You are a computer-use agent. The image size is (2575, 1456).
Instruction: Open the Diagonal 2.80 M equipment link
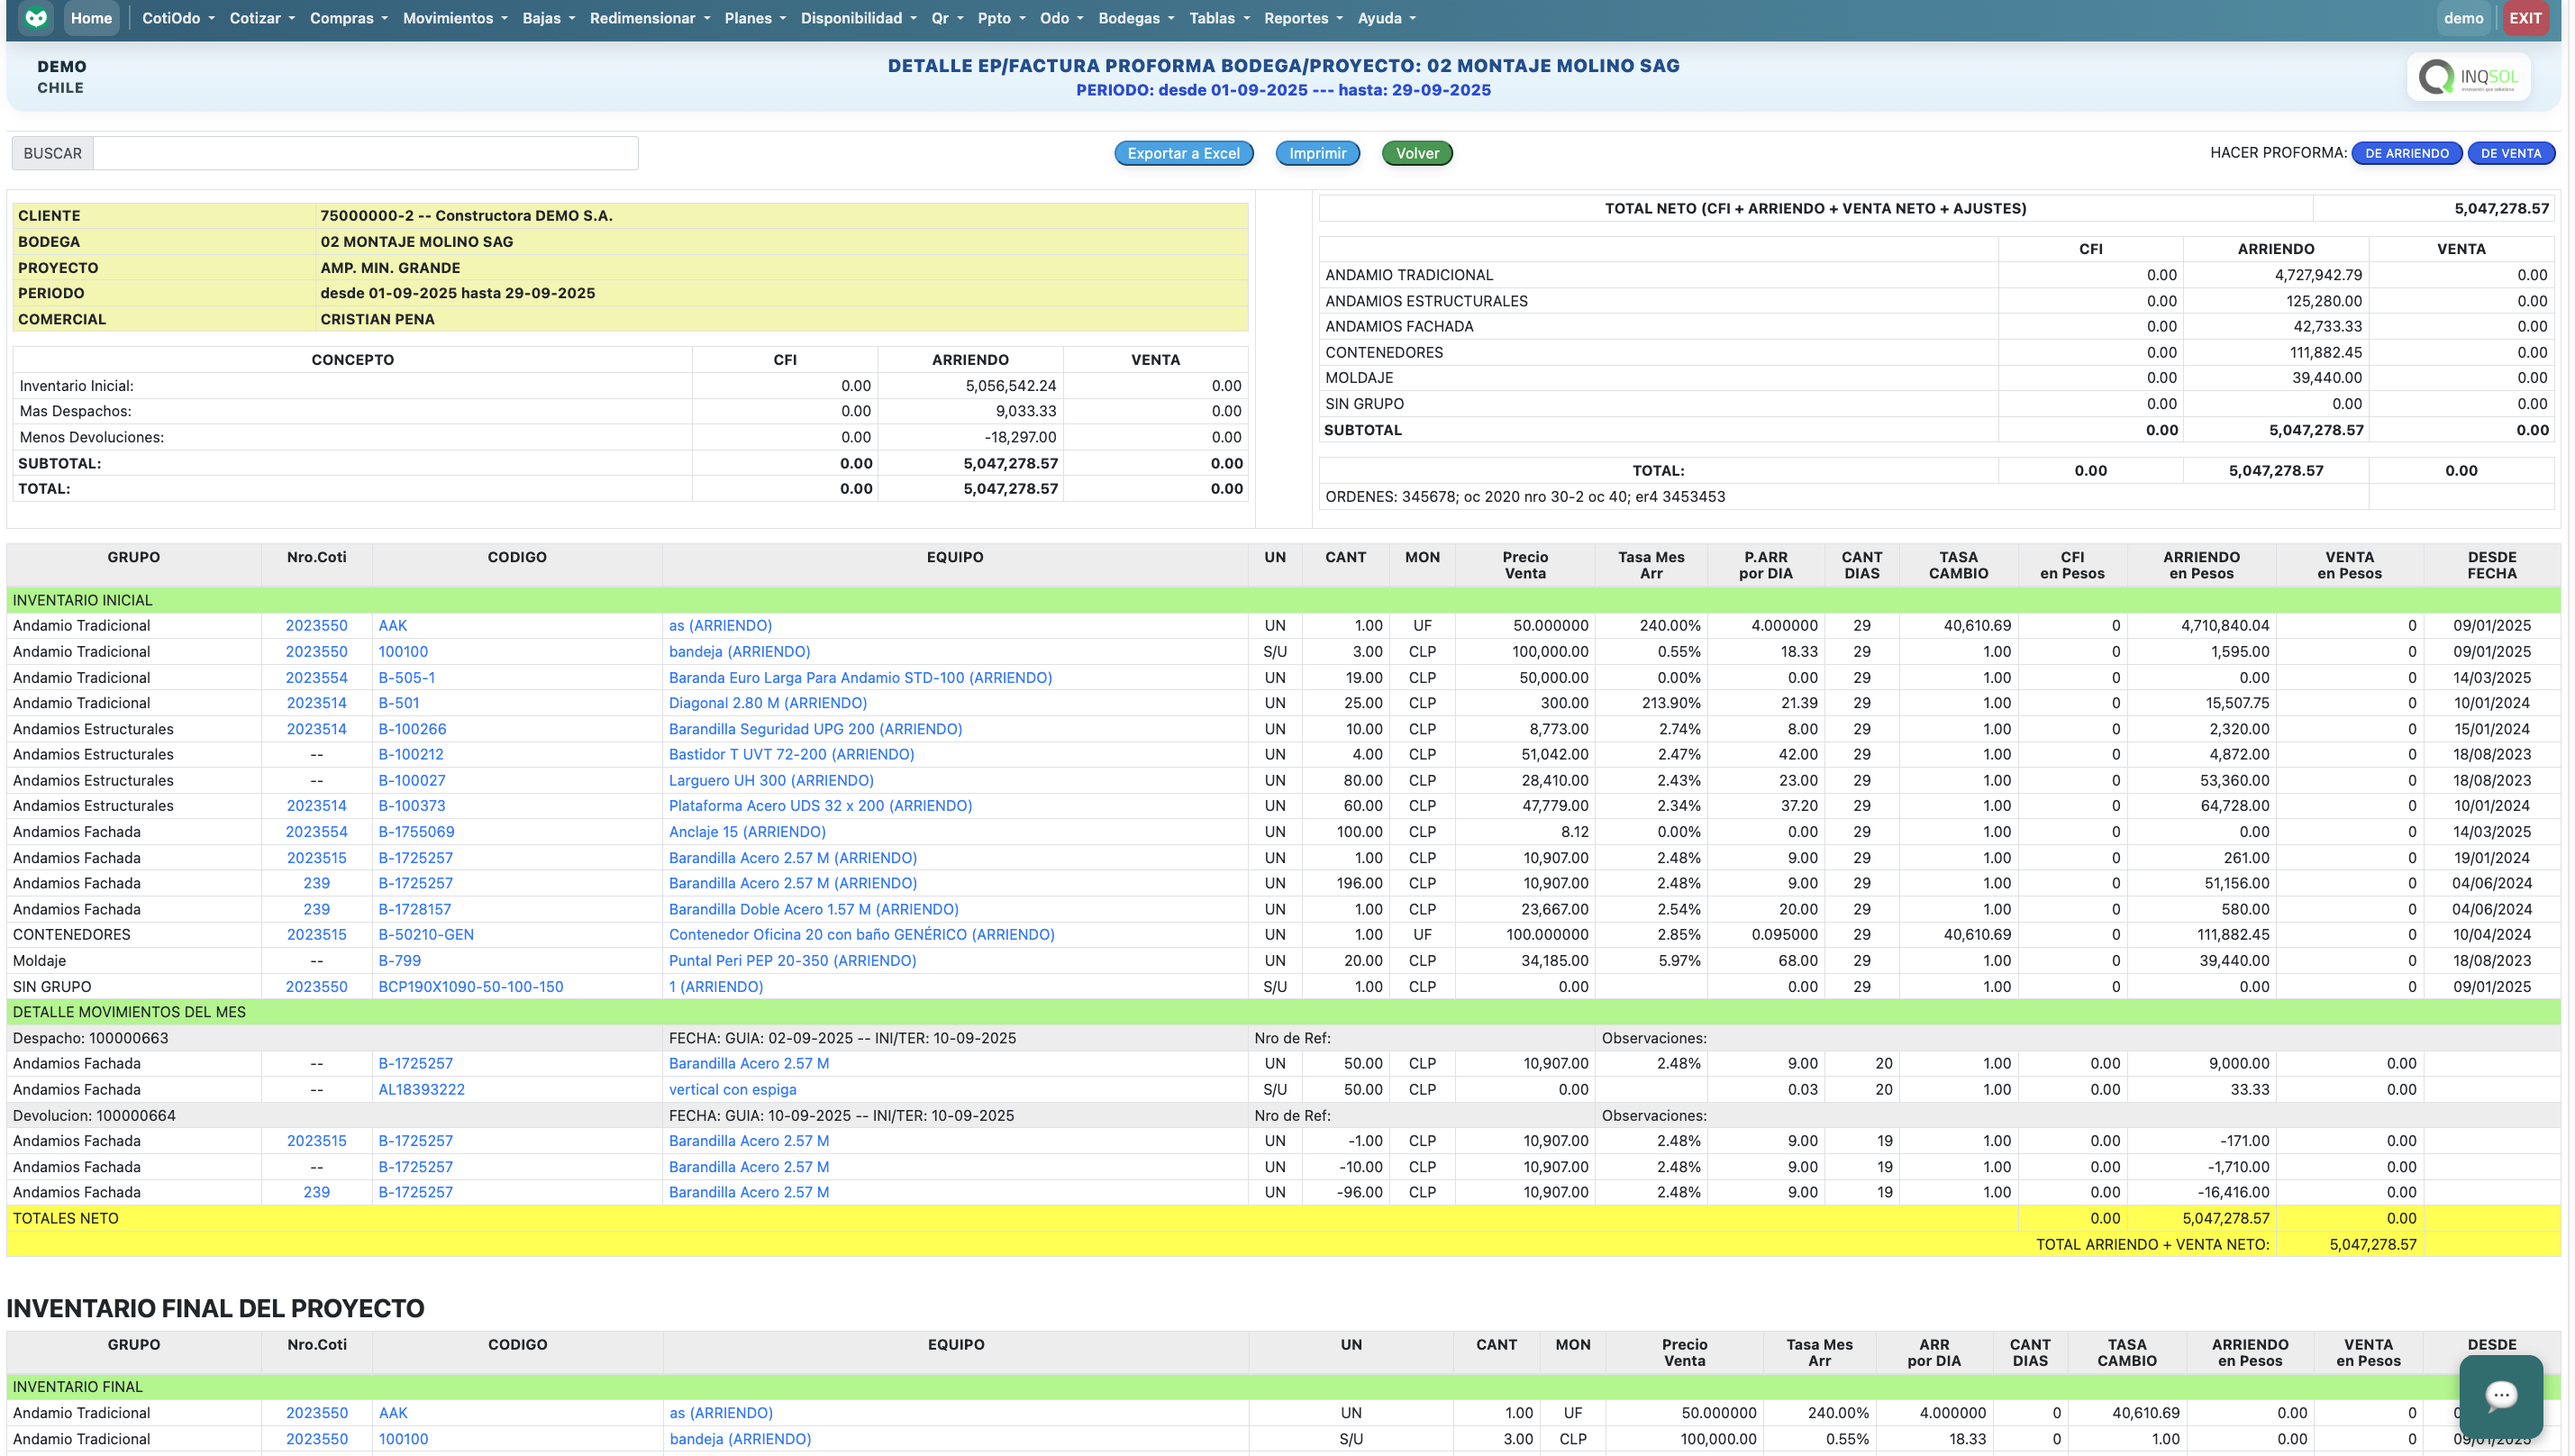[767, 703]
